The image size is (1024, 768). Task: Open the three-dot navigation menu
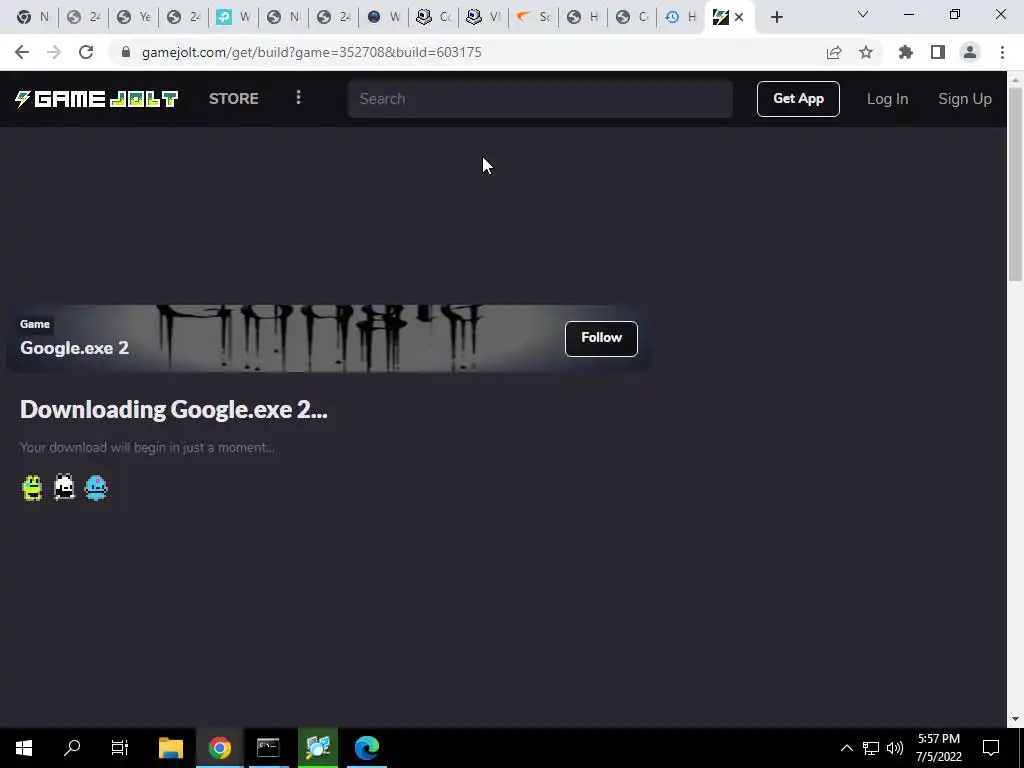click(x=298, y=98)
